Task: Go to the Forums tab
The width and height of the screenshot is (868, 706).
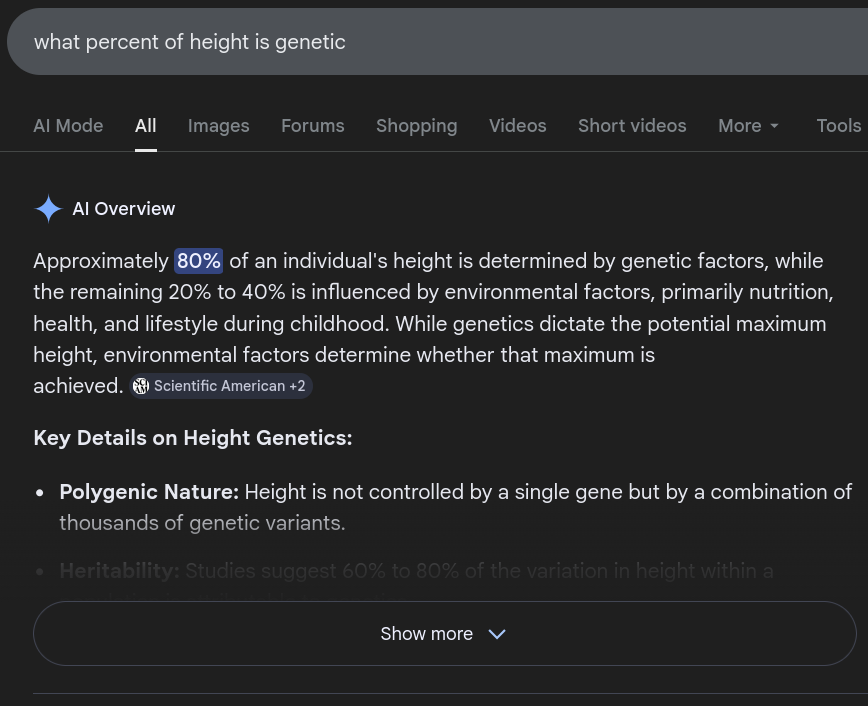Action: [312, 126]
